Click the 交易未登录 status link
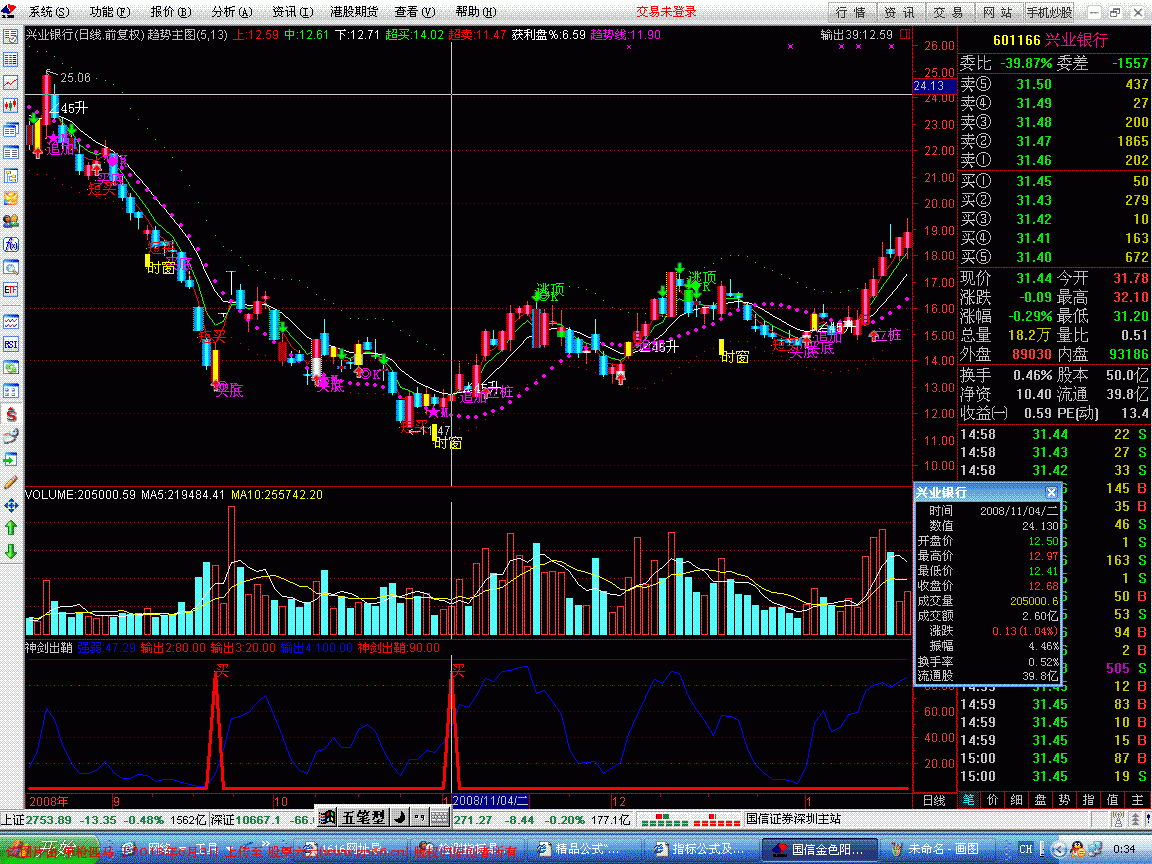The image size is (1152, 864). pos(666,12)
